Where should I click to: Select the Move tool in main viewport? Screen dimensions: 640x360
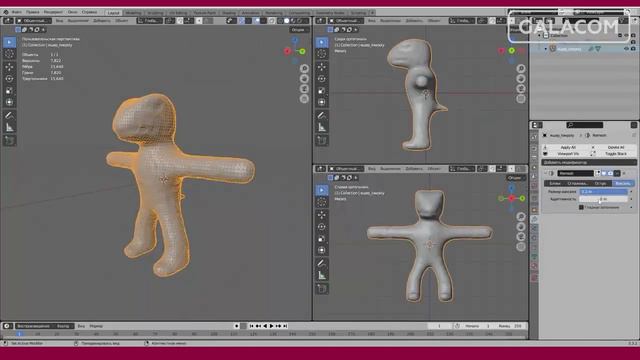pos(9,67)
